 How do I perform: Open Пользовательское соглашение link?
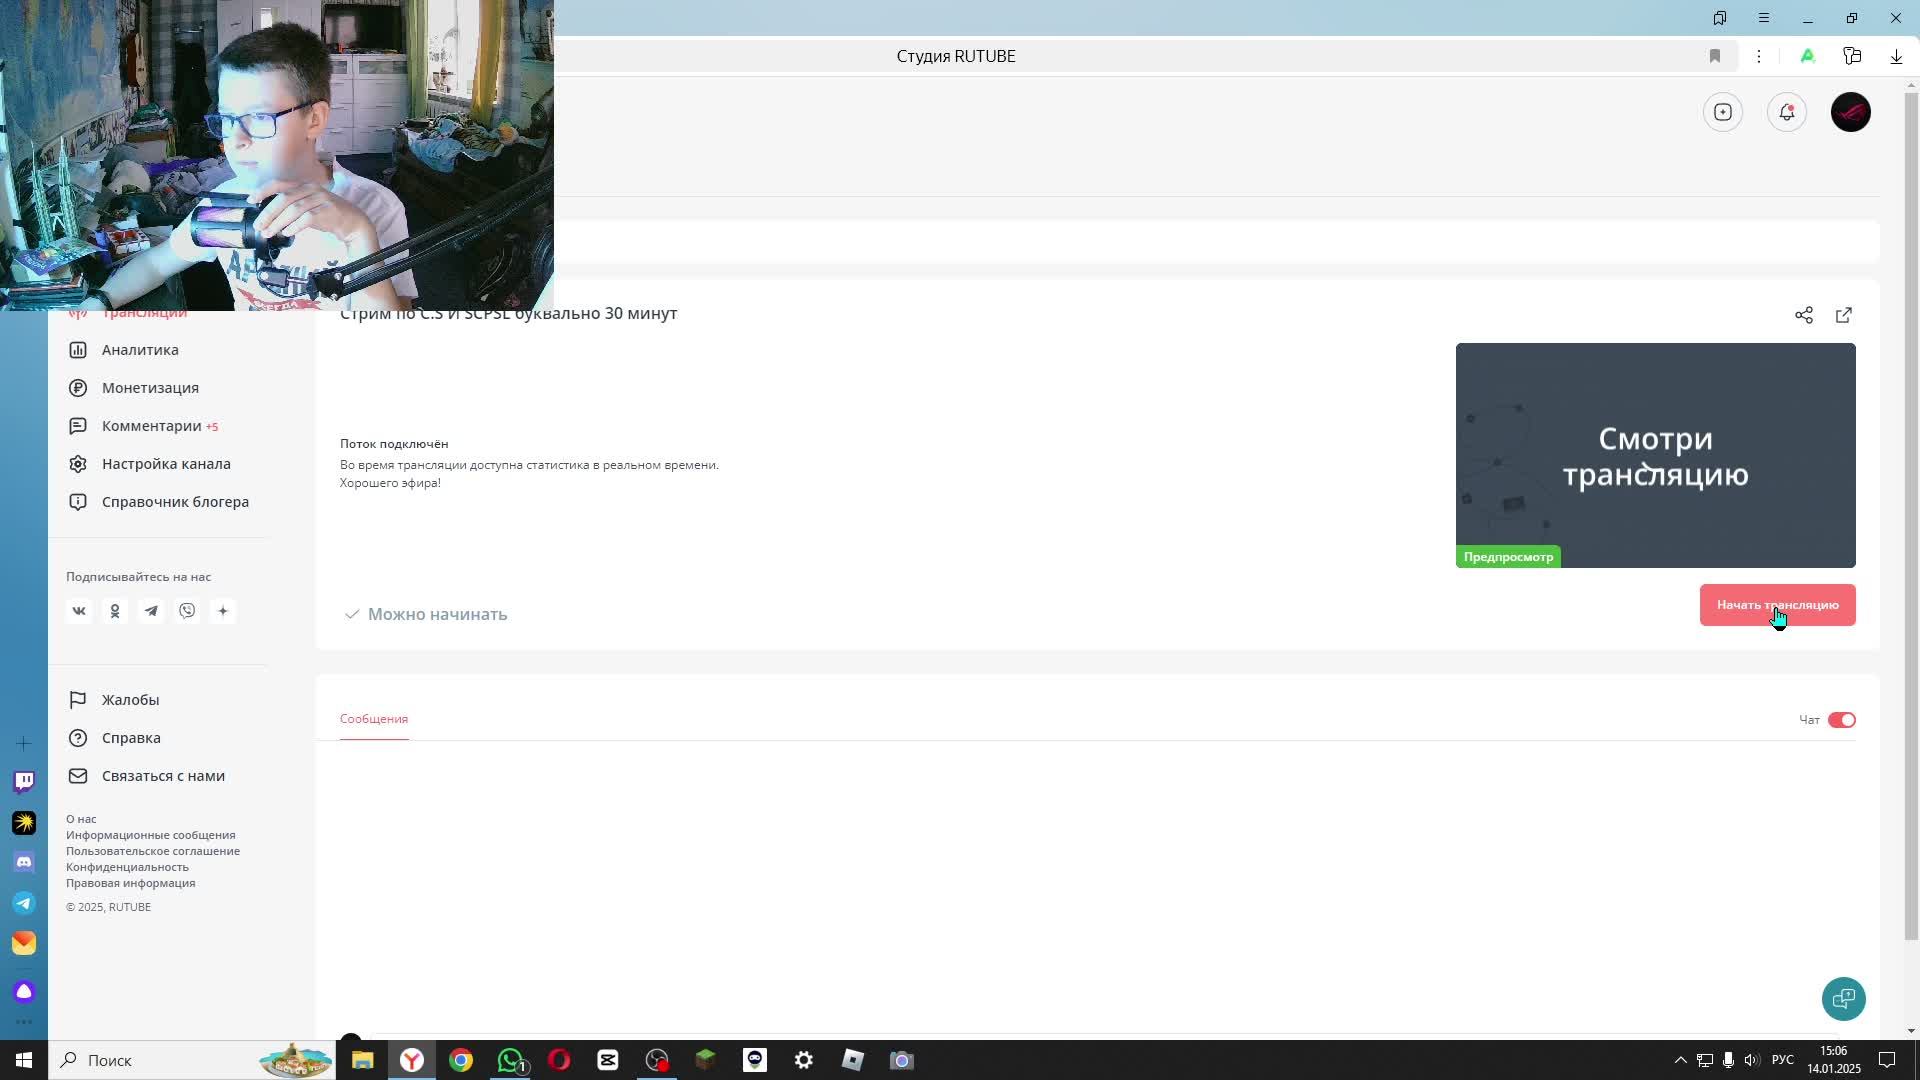click(x=153, y=851)
